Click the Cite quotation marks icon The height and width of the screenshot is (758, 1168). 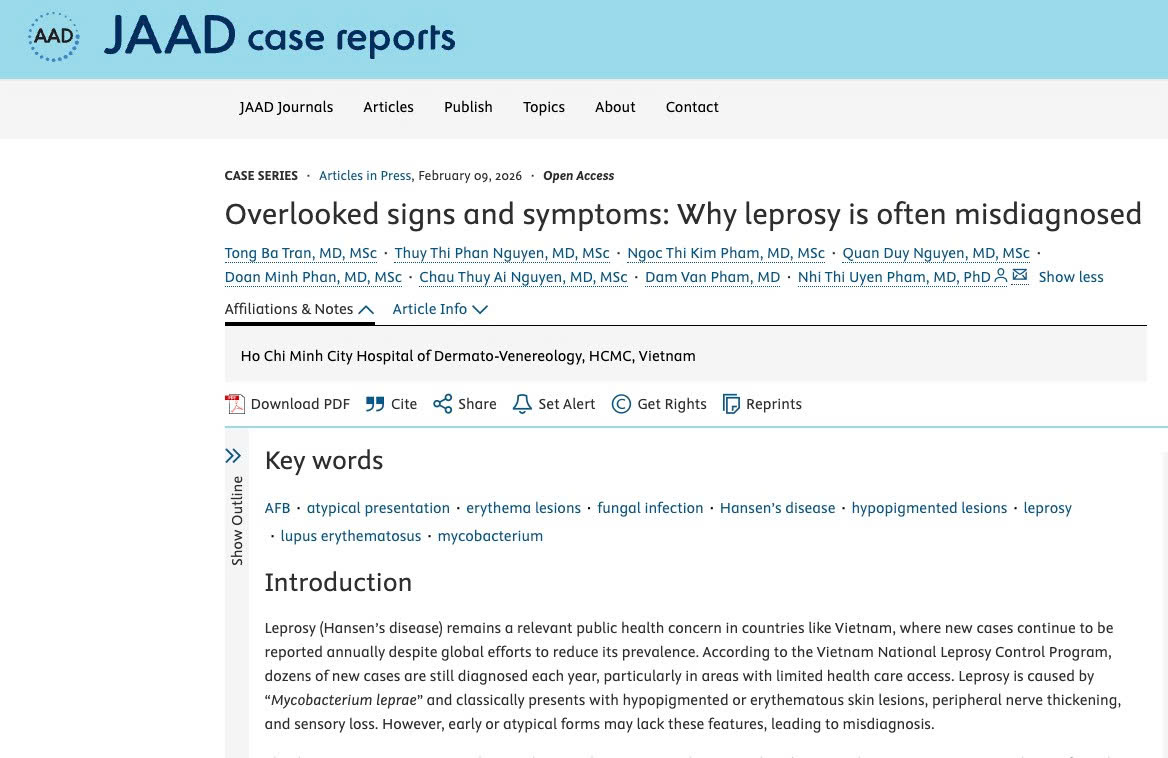375,404
